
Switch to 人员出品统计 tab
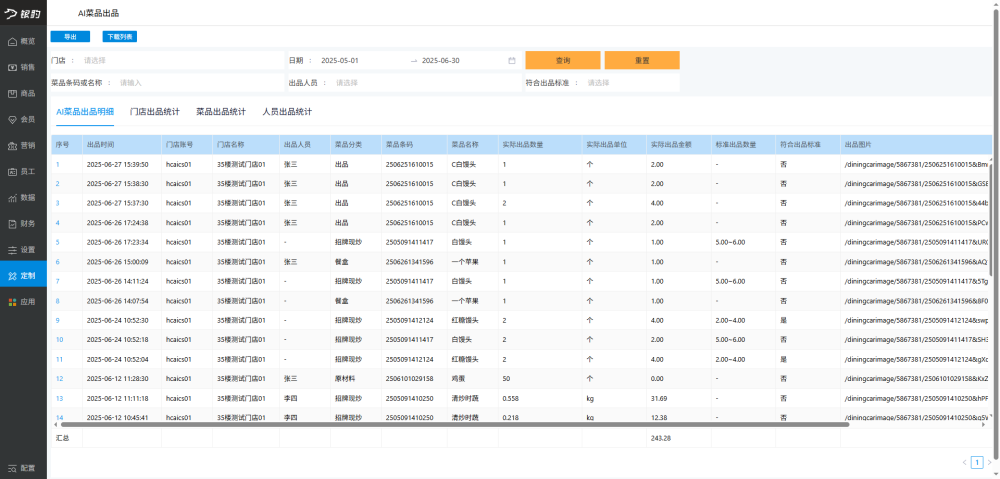pyautogui.click(x=288, y=112)
